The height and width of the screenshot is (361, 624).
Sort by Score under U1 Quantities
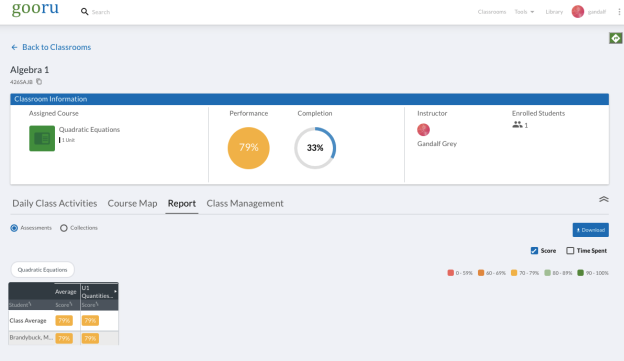[x=90, y=305]
